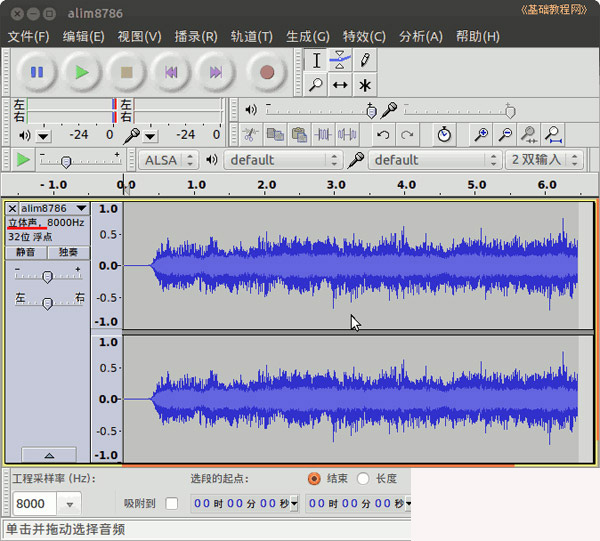Click the input meter microphone icon
This screenshot has width=600, height=541.
[x=132, y=135]
